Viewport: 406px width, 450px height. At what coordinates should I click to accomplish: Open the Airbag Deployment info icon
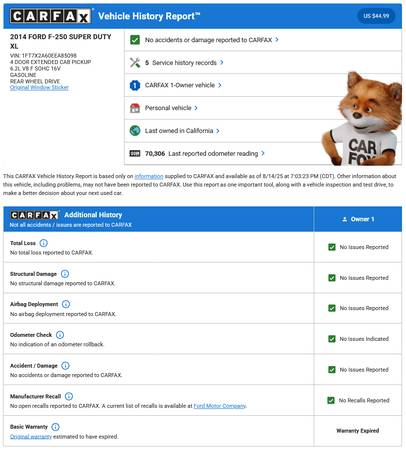click(x=66, y=304)
